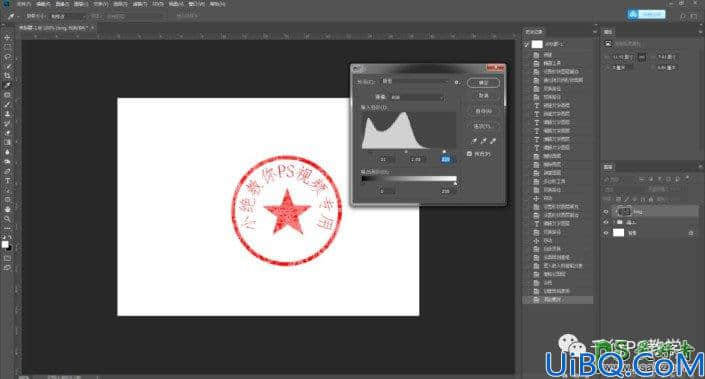The image size is (705, 379).
Task: Select the Dodge tool
Action: click(7, 161)
